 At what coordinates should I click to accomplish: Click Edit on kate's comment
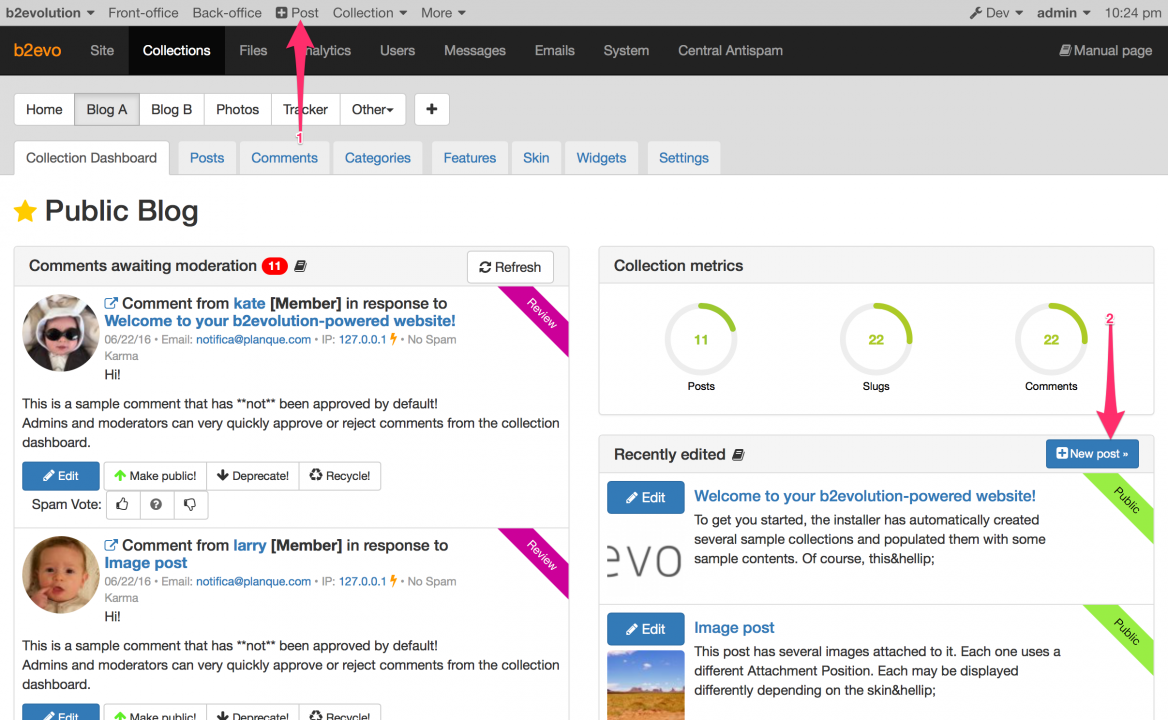point(60,476)
